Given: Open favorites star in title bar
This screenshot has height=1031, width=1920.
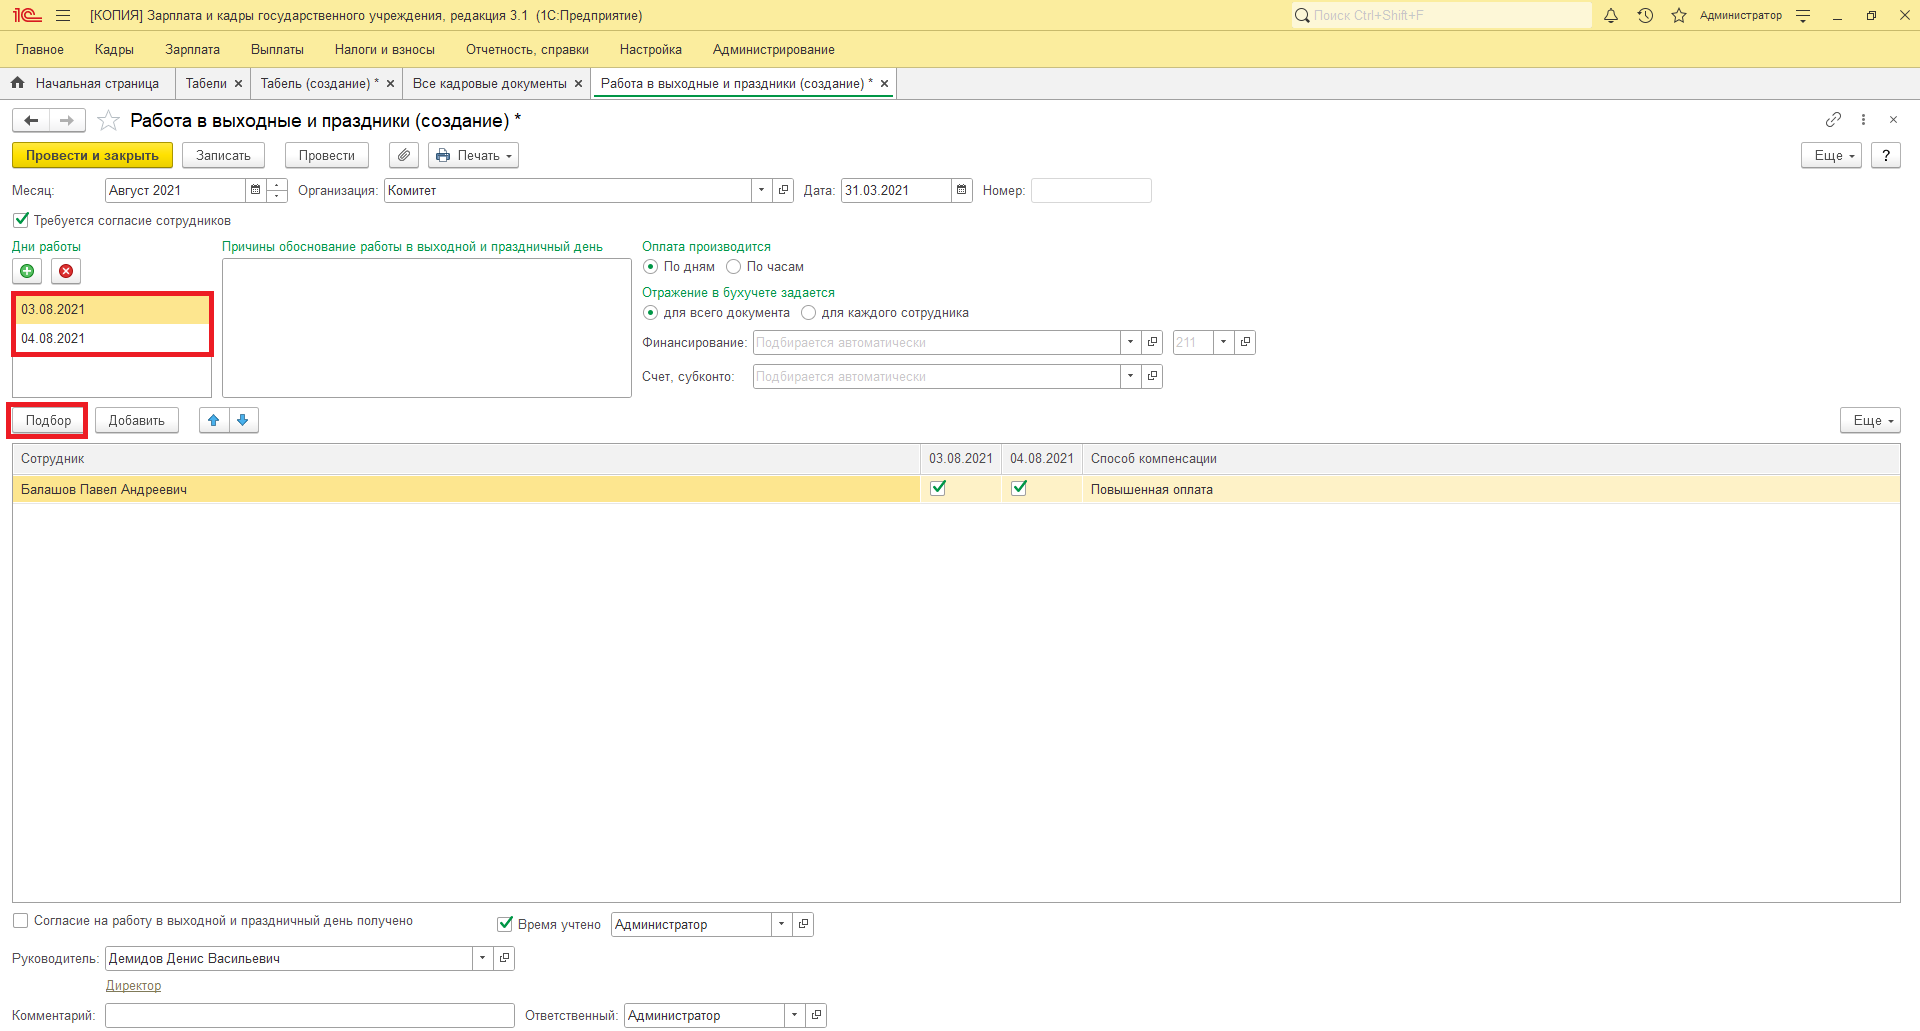Looking at the screenshot, I should [x=1679, y=15].
